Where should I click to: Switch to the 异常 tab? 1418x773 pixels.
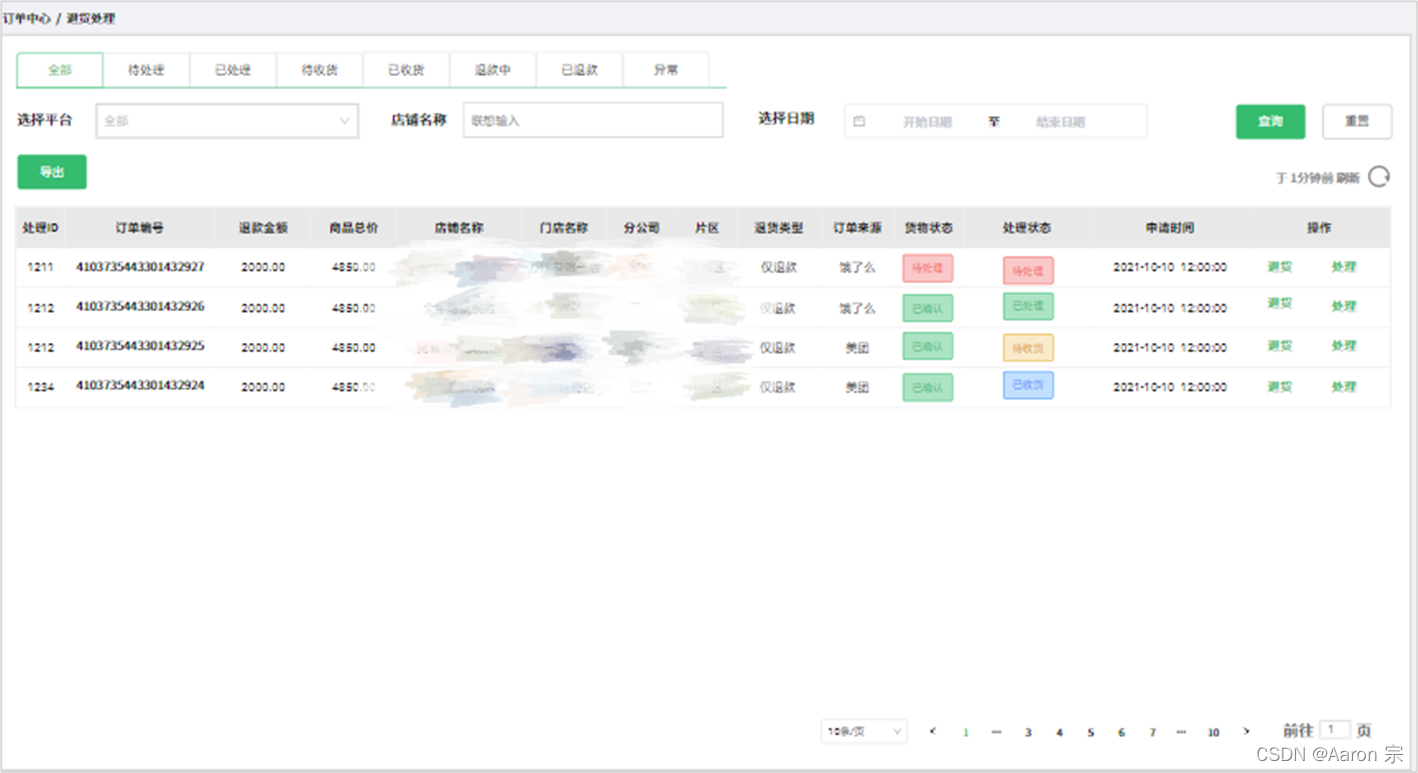click(x=666, y=70)
